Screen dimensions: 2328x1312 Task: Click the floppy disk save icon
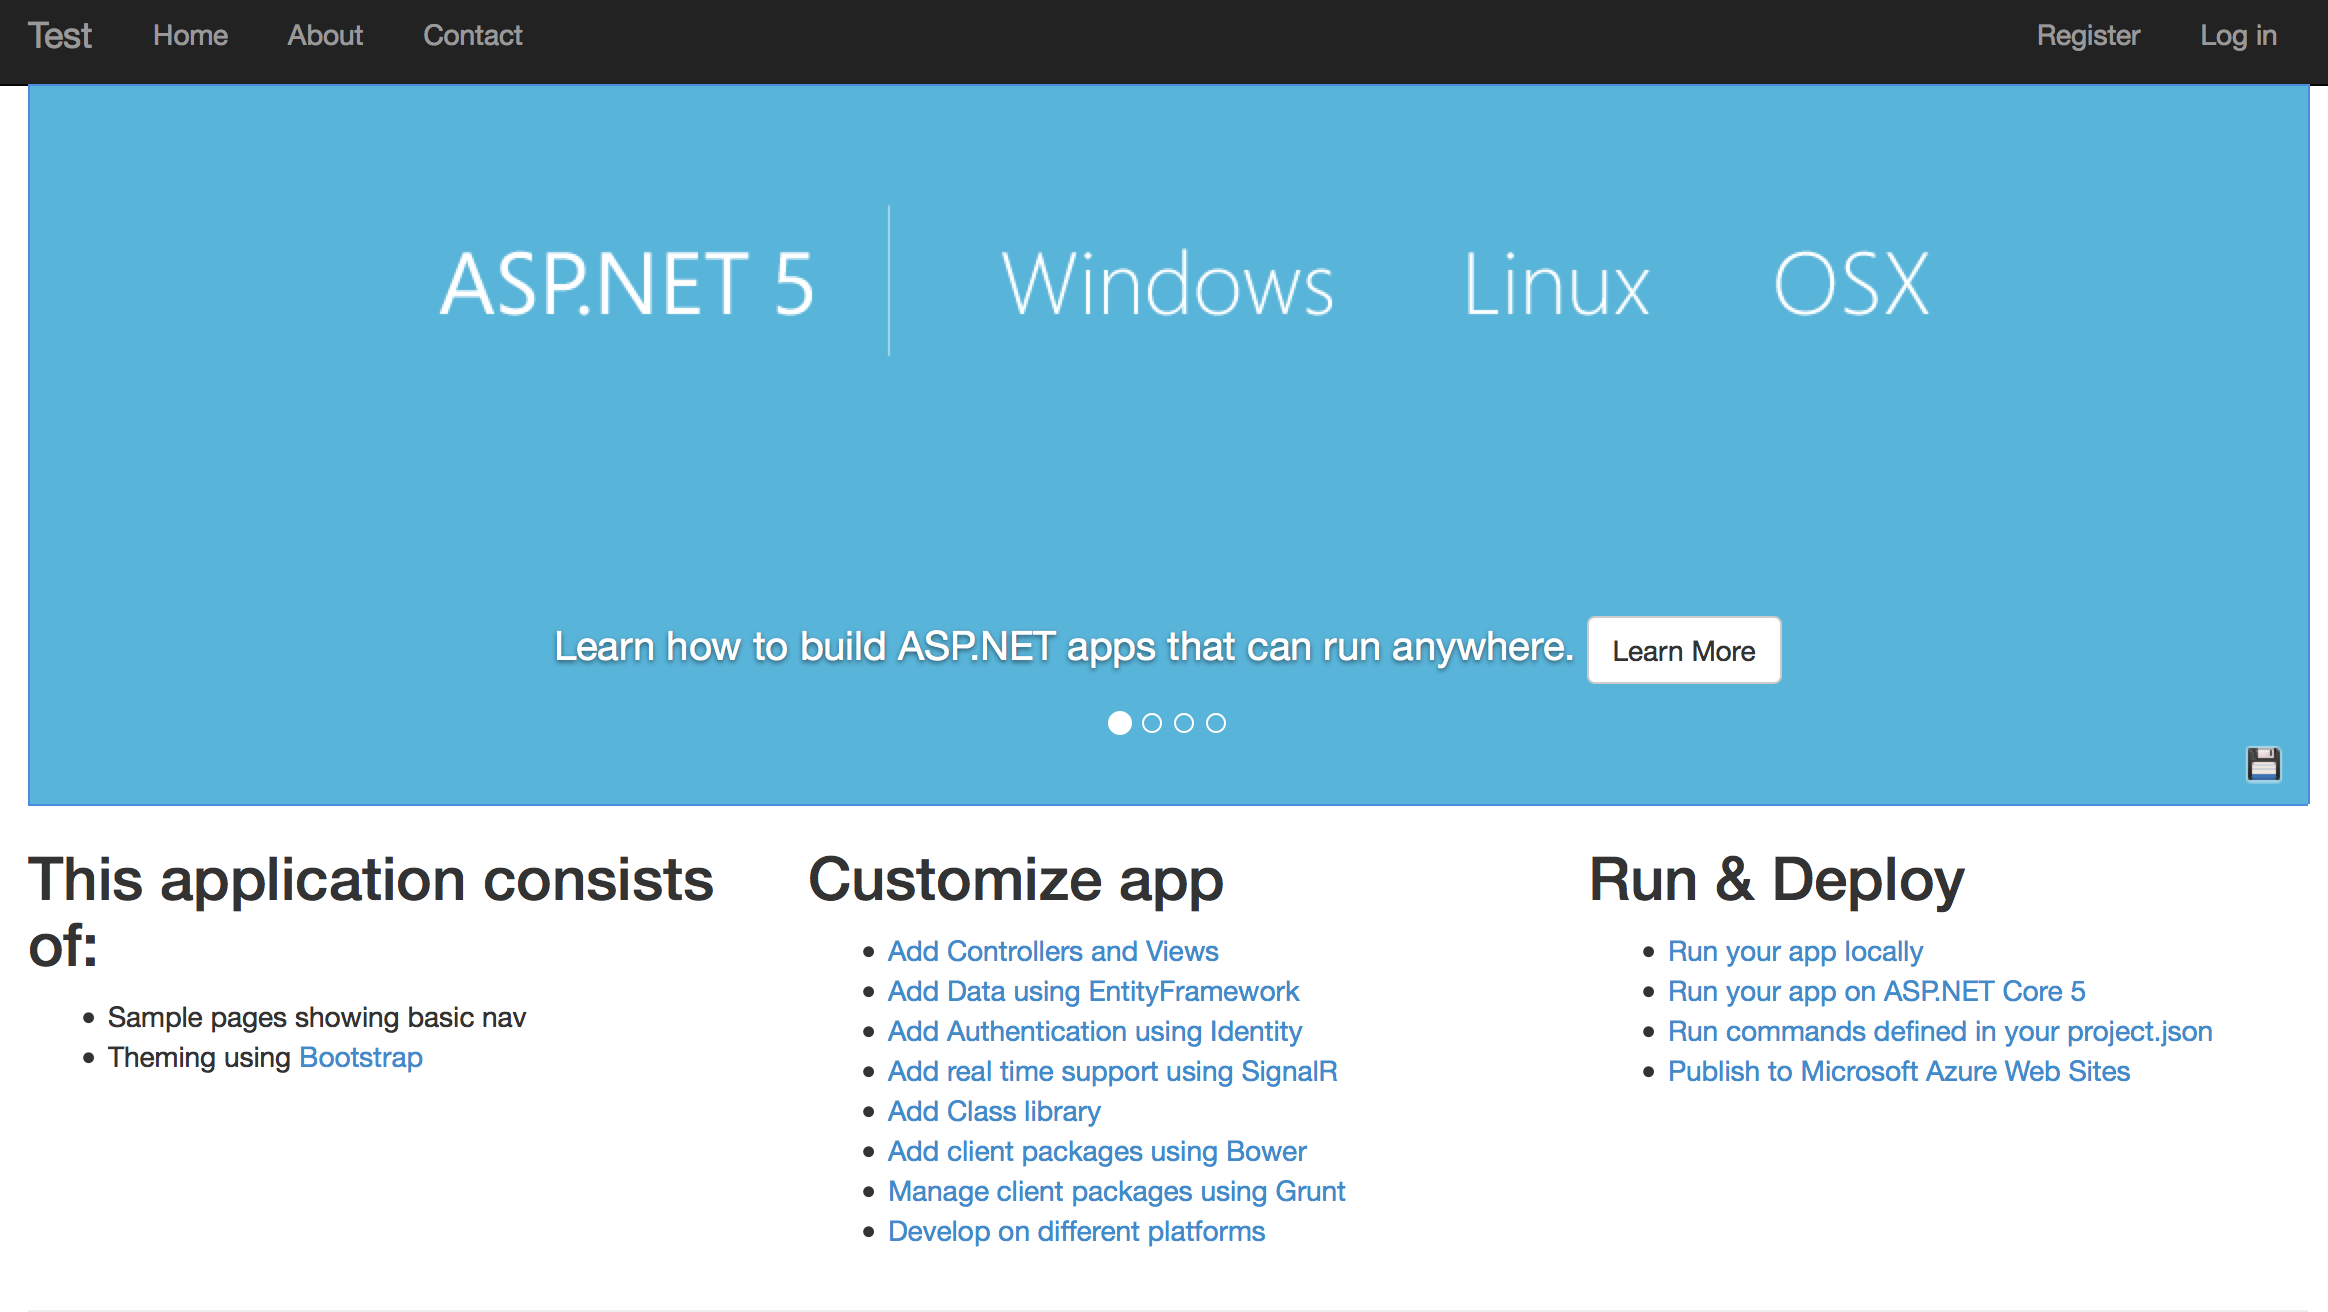coord(2263,764)
